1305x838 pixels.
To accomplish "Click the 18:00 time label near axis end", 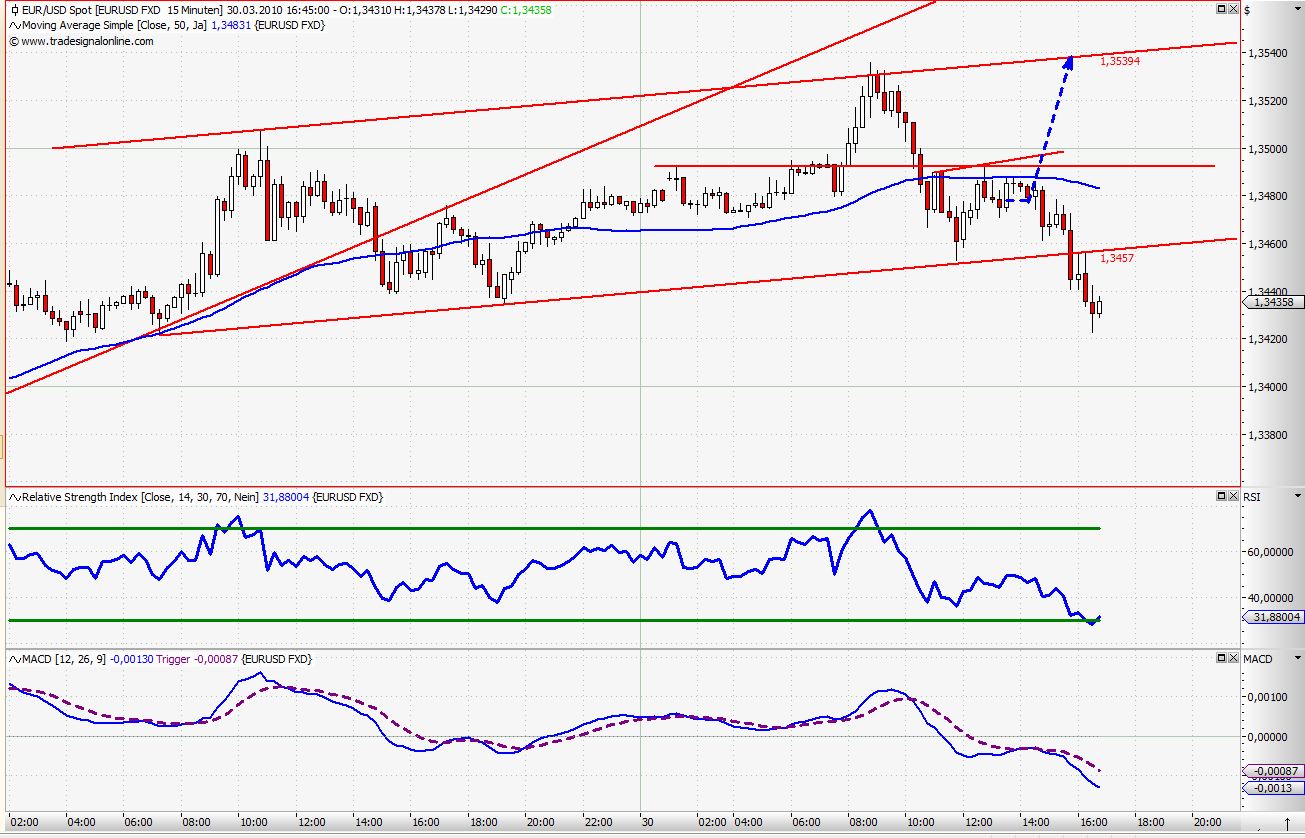I will [1150, 822].
